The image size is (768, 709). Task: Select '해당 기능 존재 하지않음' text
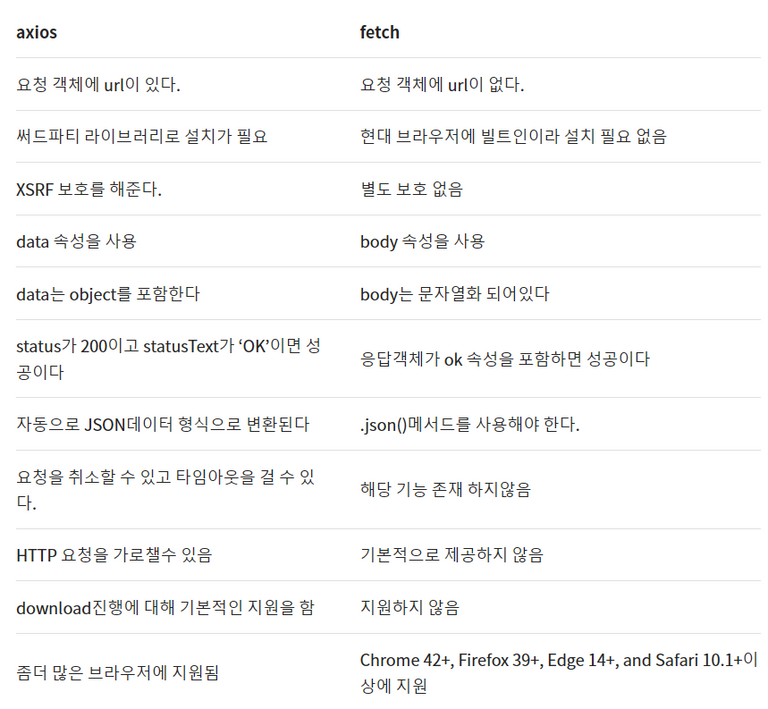pyautogui.click(x=445, y=490)
